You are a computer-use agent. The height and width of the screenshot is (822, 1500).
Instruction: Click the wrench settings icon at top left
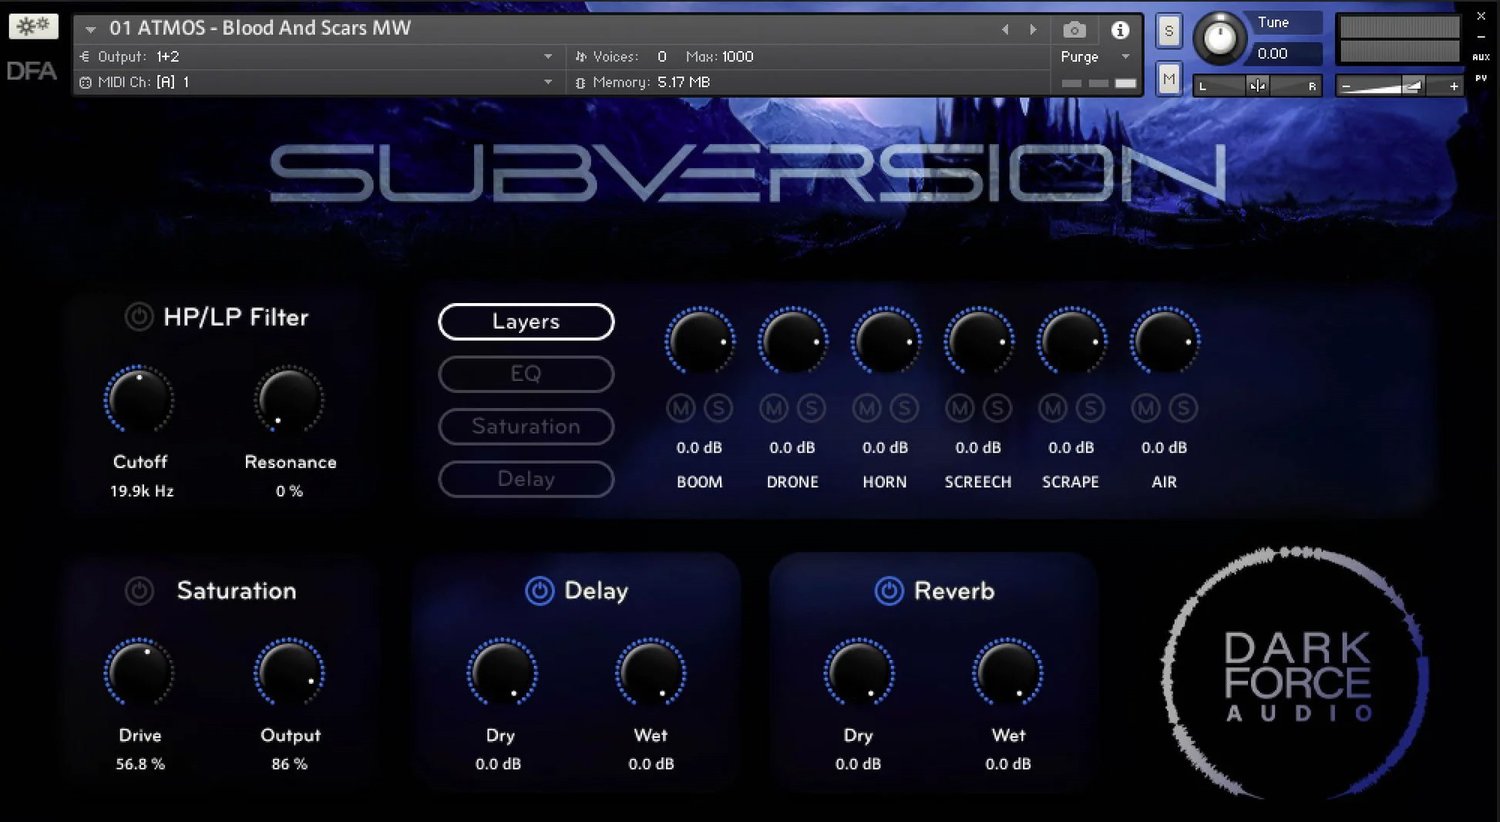click(33, 26)
